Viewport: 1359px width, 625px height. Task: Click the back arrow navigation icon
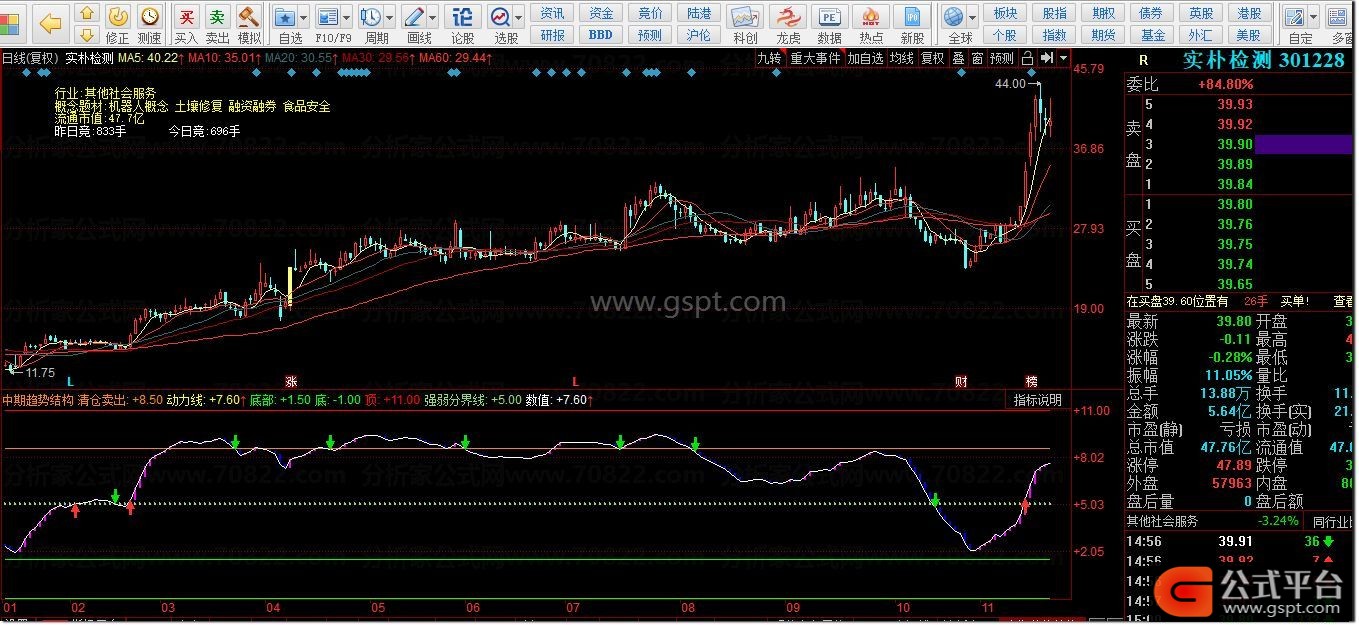[50, 21]
